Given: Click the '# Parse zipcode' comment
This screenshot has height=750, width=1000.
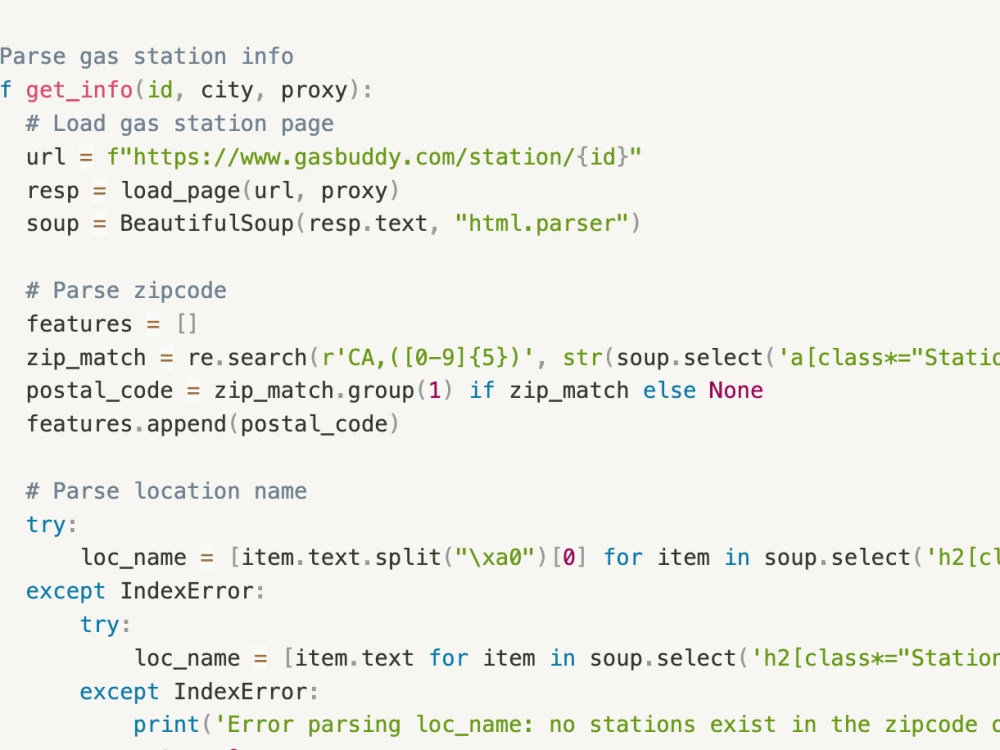Looking at the screenshot, I should pos(126,290).
